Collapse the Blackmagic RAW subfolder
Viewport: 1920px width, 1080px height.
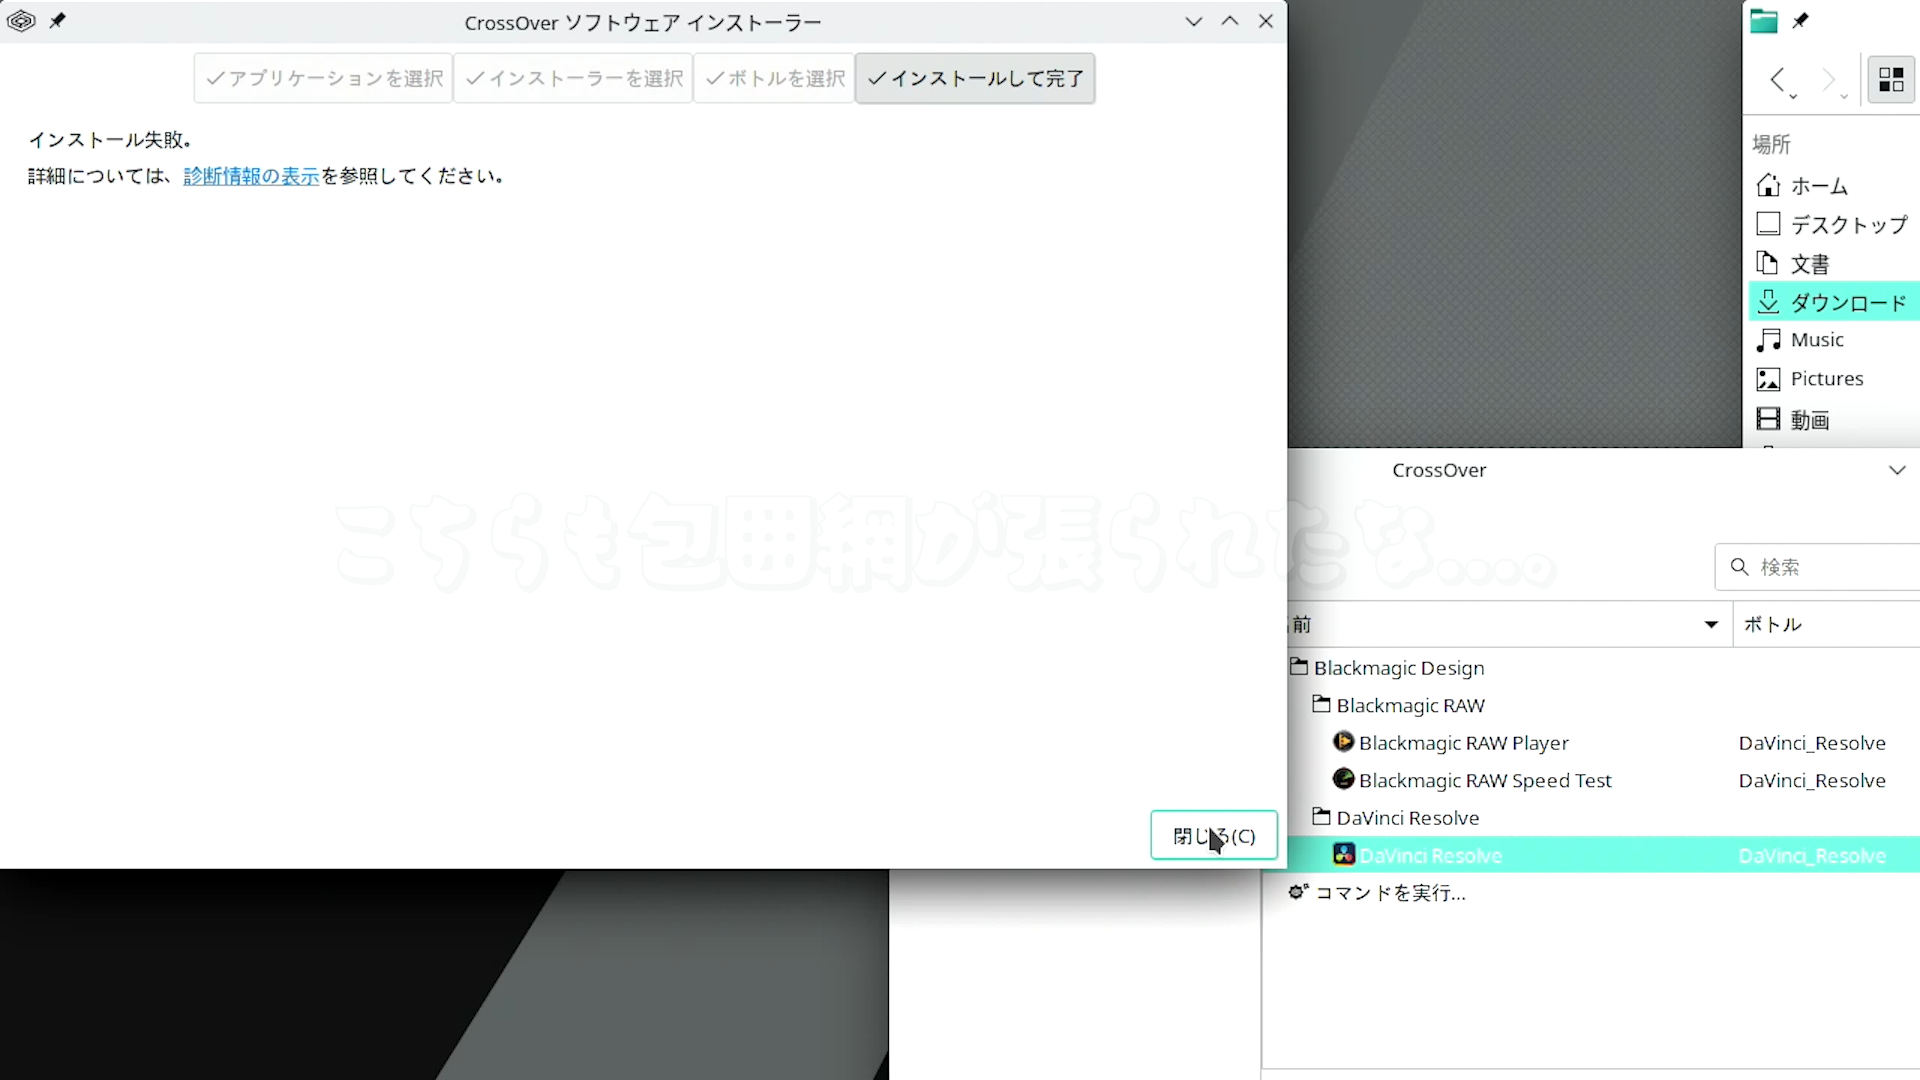pyautogui.click(x=1321, y=705)
